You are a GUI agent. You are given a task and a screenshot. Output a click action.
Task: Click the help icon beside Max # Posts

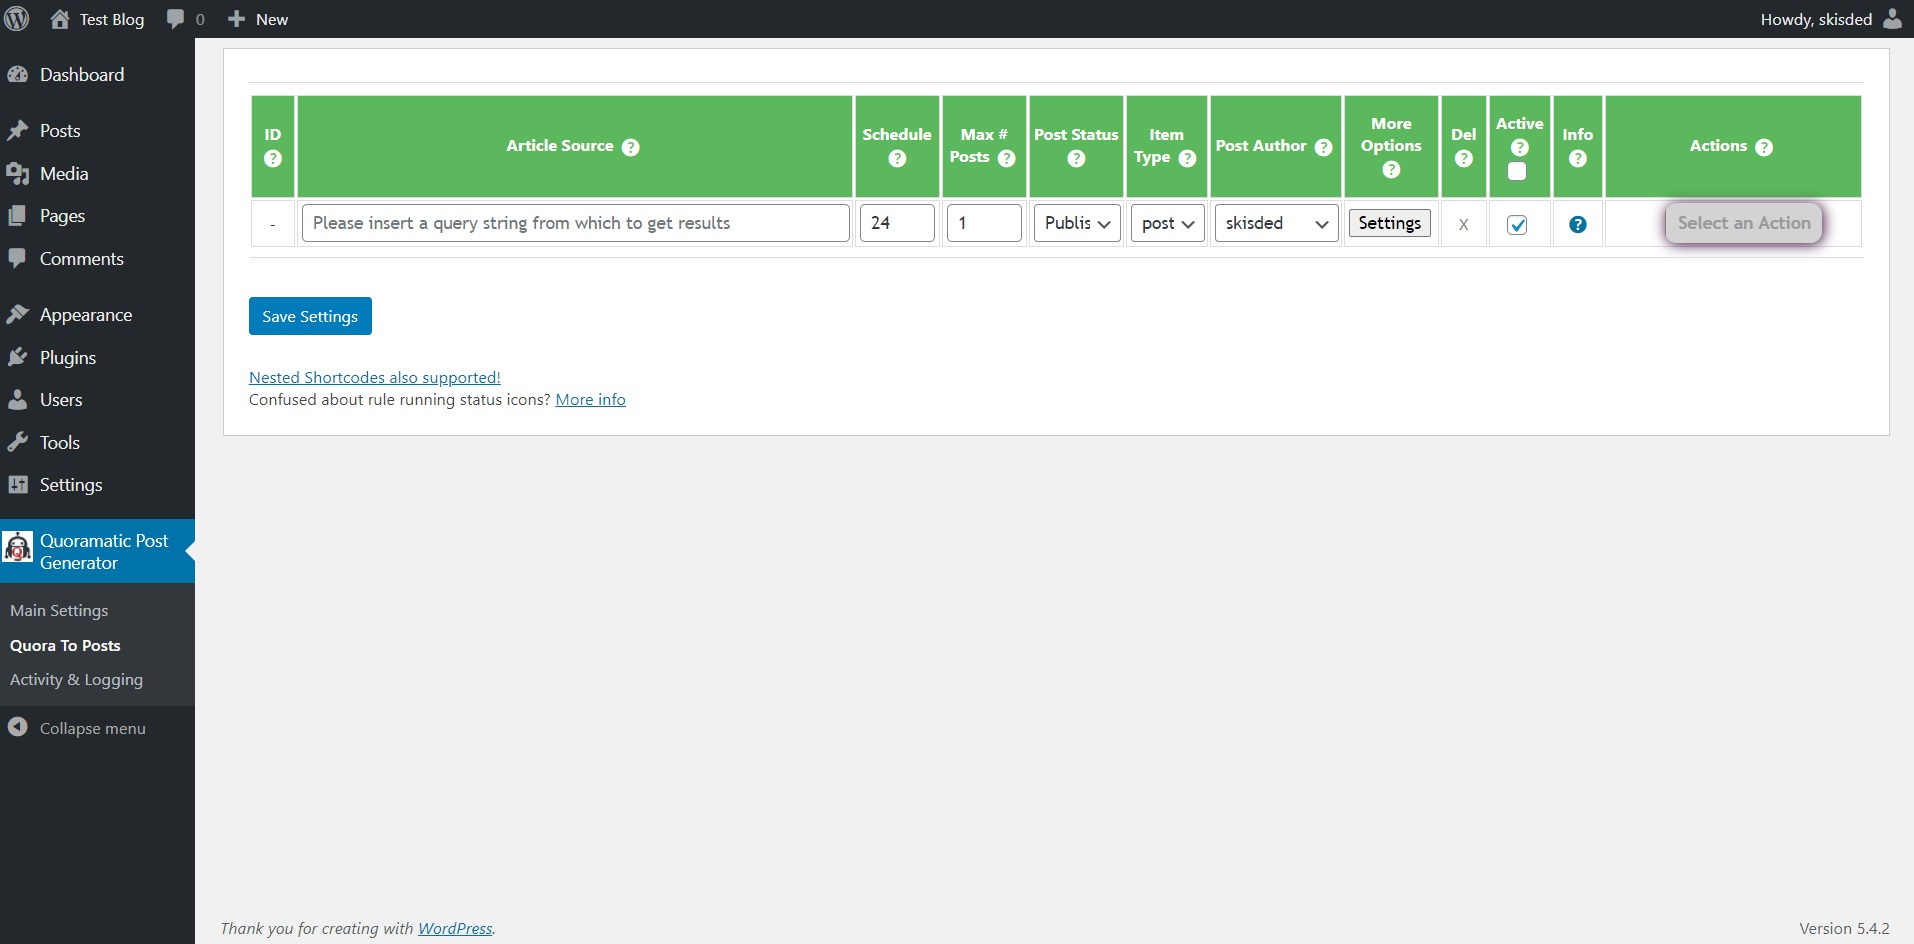pos(1007,158)
